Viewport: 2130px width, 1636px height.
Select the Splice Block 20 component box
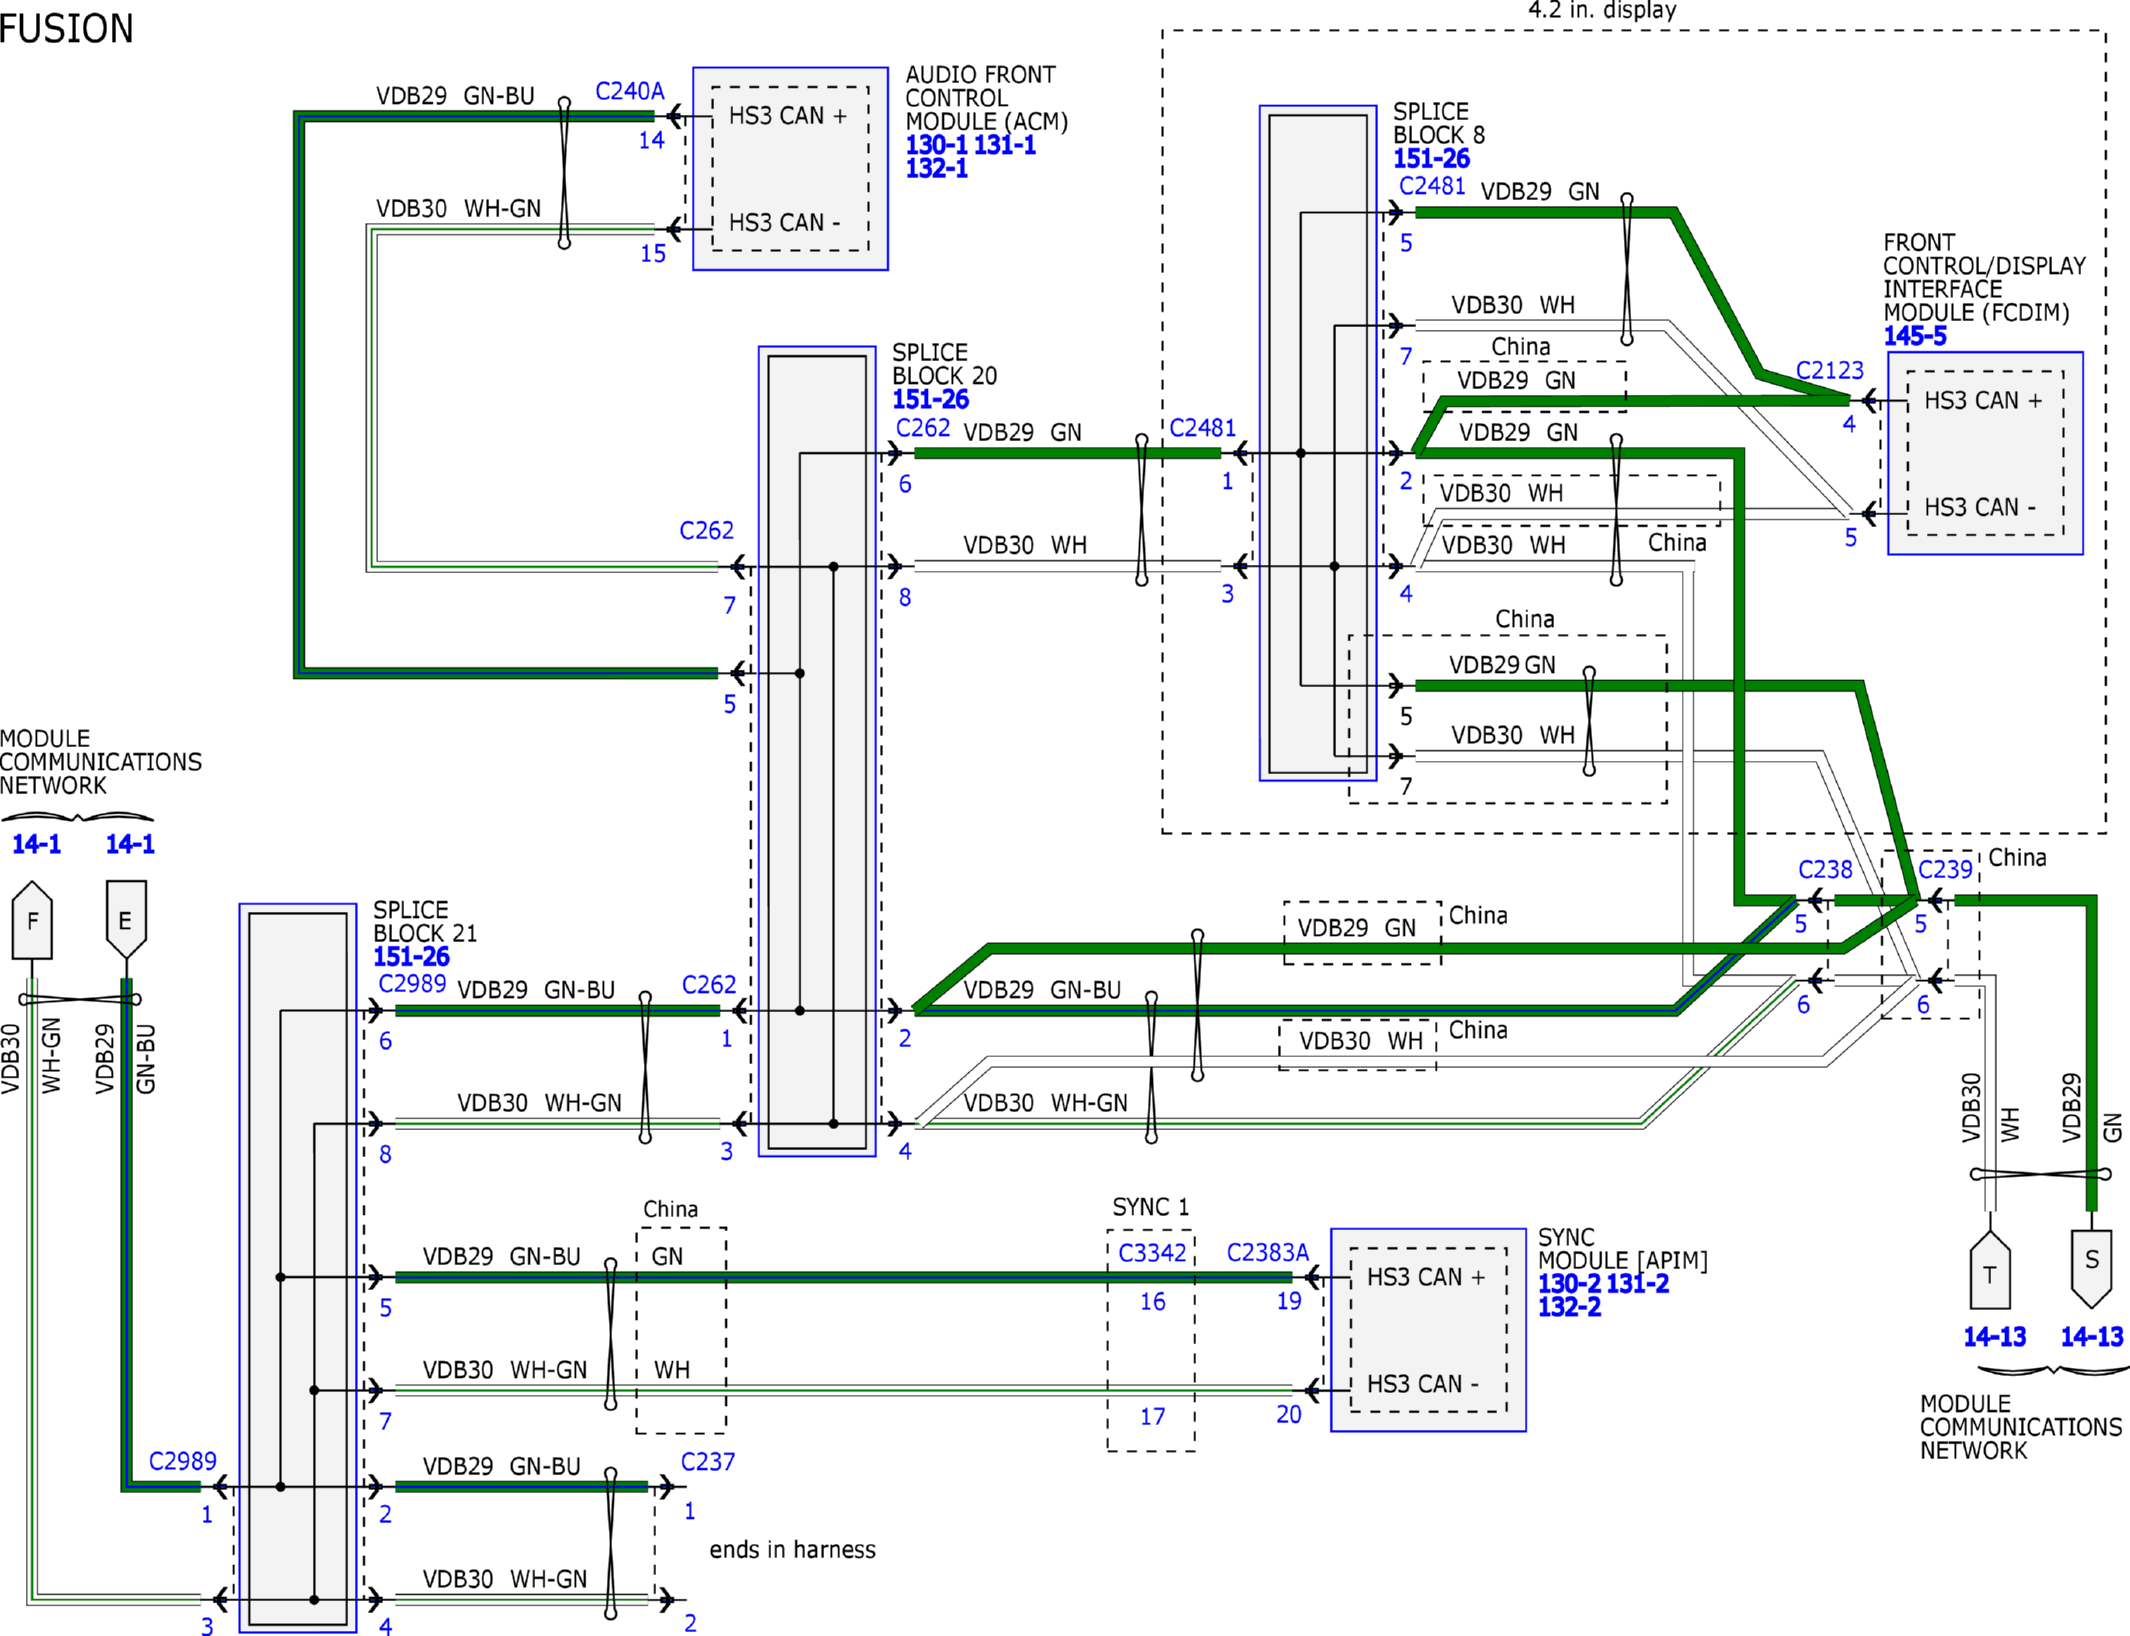[x=817, y=751]
